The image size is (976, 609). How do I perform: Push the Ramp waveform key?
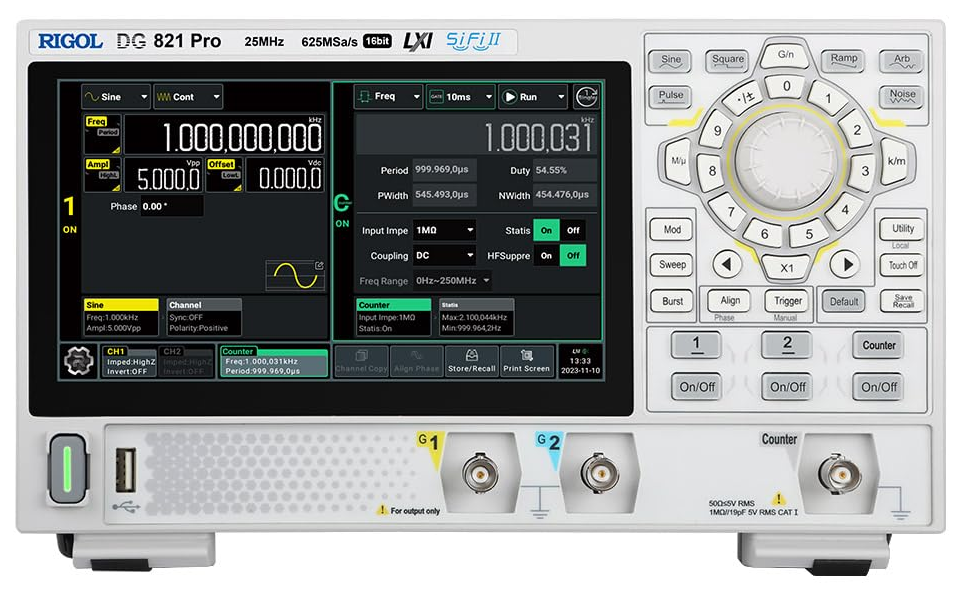point(843,60)
